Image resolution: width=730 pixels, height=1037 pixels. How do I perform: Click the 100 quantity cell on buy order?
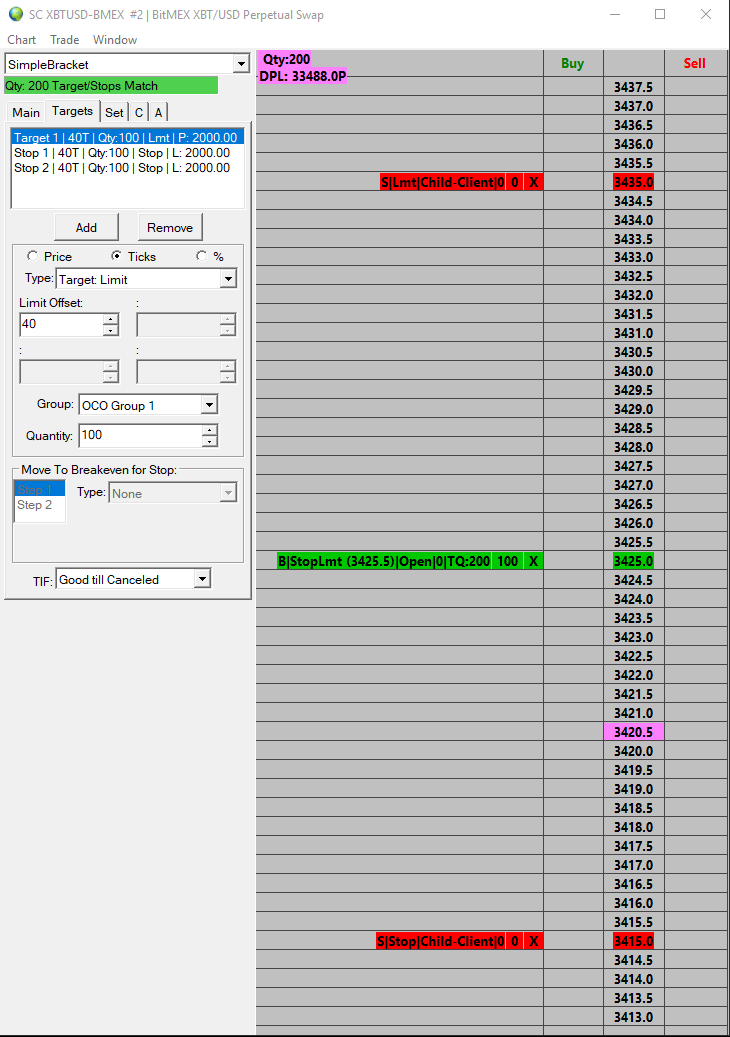pyautogui.click(x=508, y=561)
